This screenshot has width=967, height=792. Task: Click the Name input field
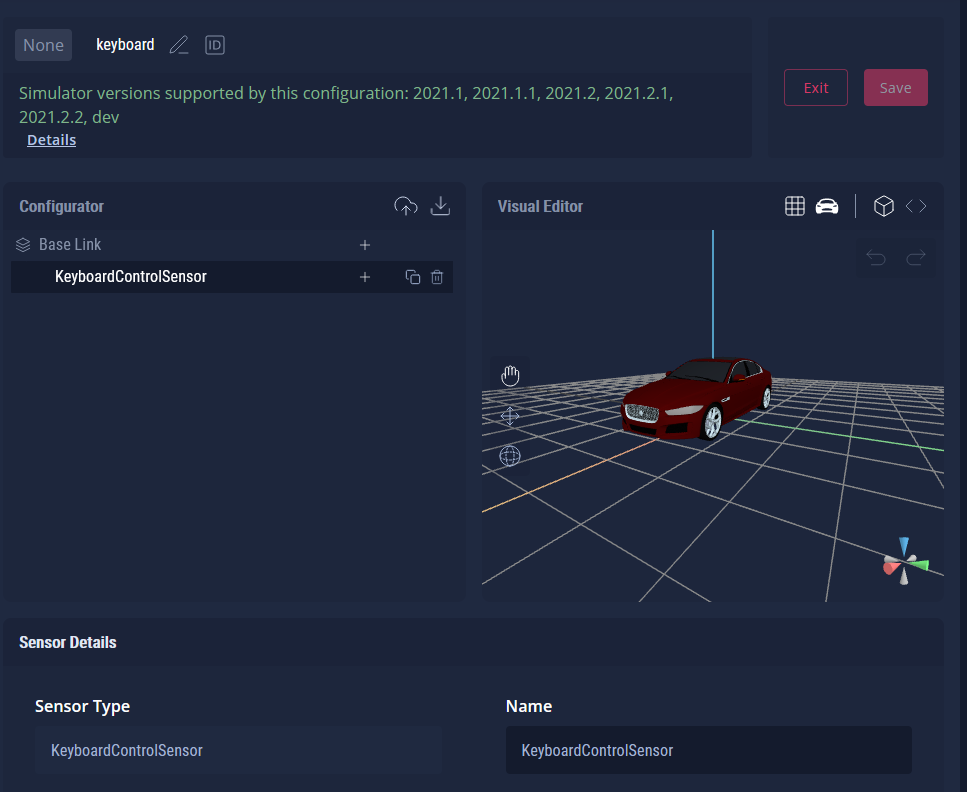(709, 750)
